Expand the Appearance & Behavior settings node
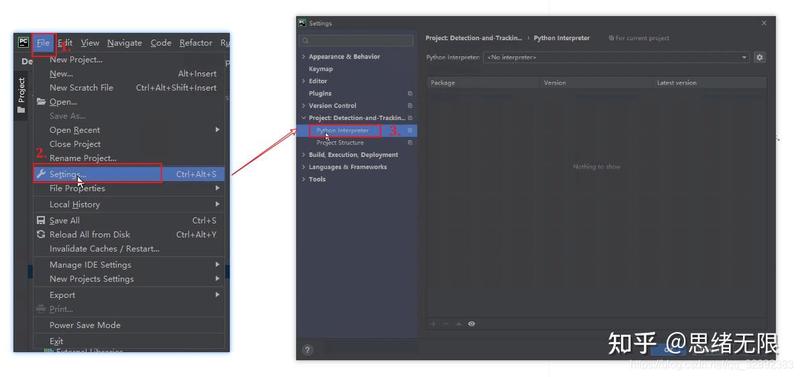The width and height of the screenshot is (800, 377). point(304,57)
